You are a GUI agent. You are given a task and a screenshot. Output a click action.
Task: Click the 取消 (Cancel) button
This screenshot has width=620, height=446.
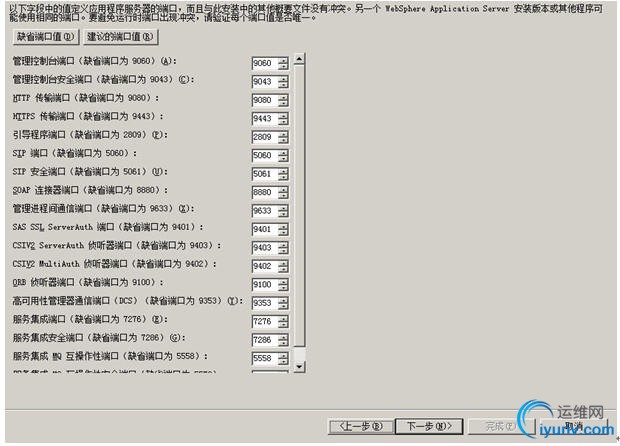point(573,426)
